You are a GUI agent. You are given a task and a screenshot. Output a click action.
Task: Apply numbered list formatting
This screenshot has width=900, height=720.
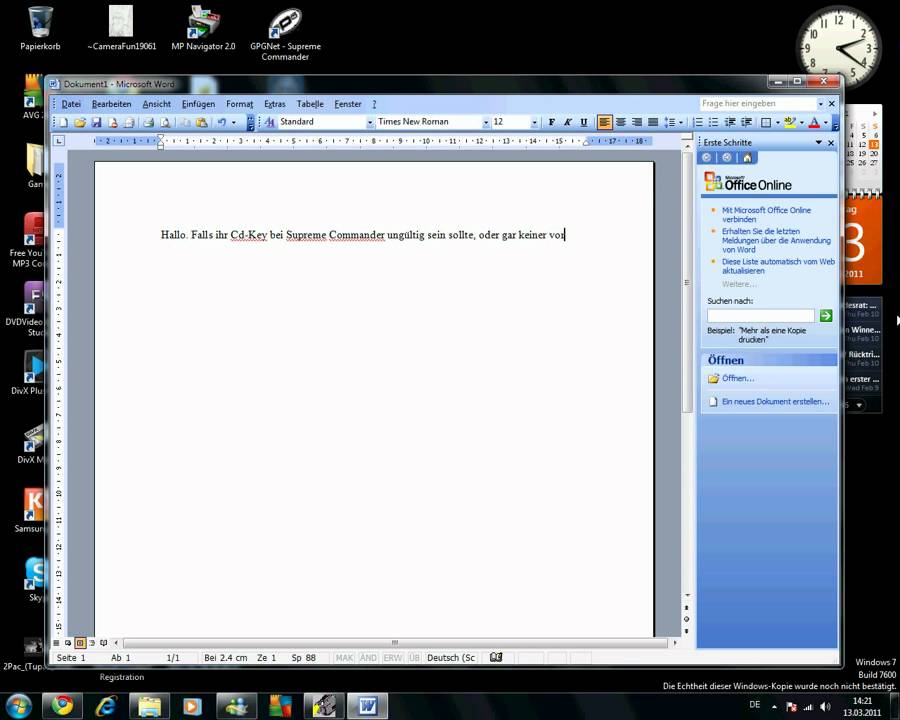click(x=698, y=122)
